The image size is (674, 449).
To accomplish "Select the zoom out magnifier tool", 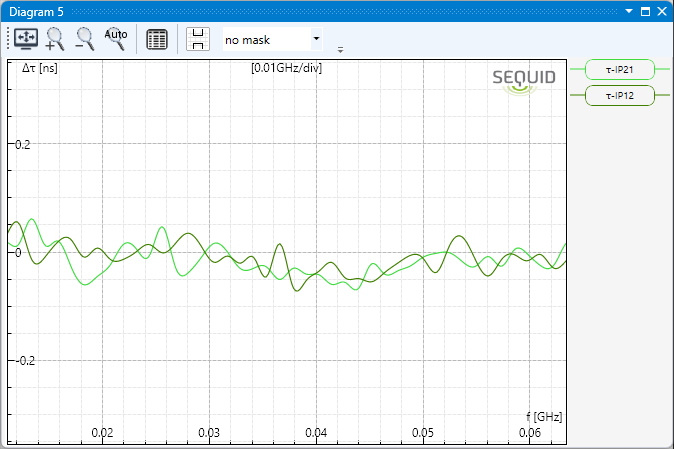I will tap(85, 39).
